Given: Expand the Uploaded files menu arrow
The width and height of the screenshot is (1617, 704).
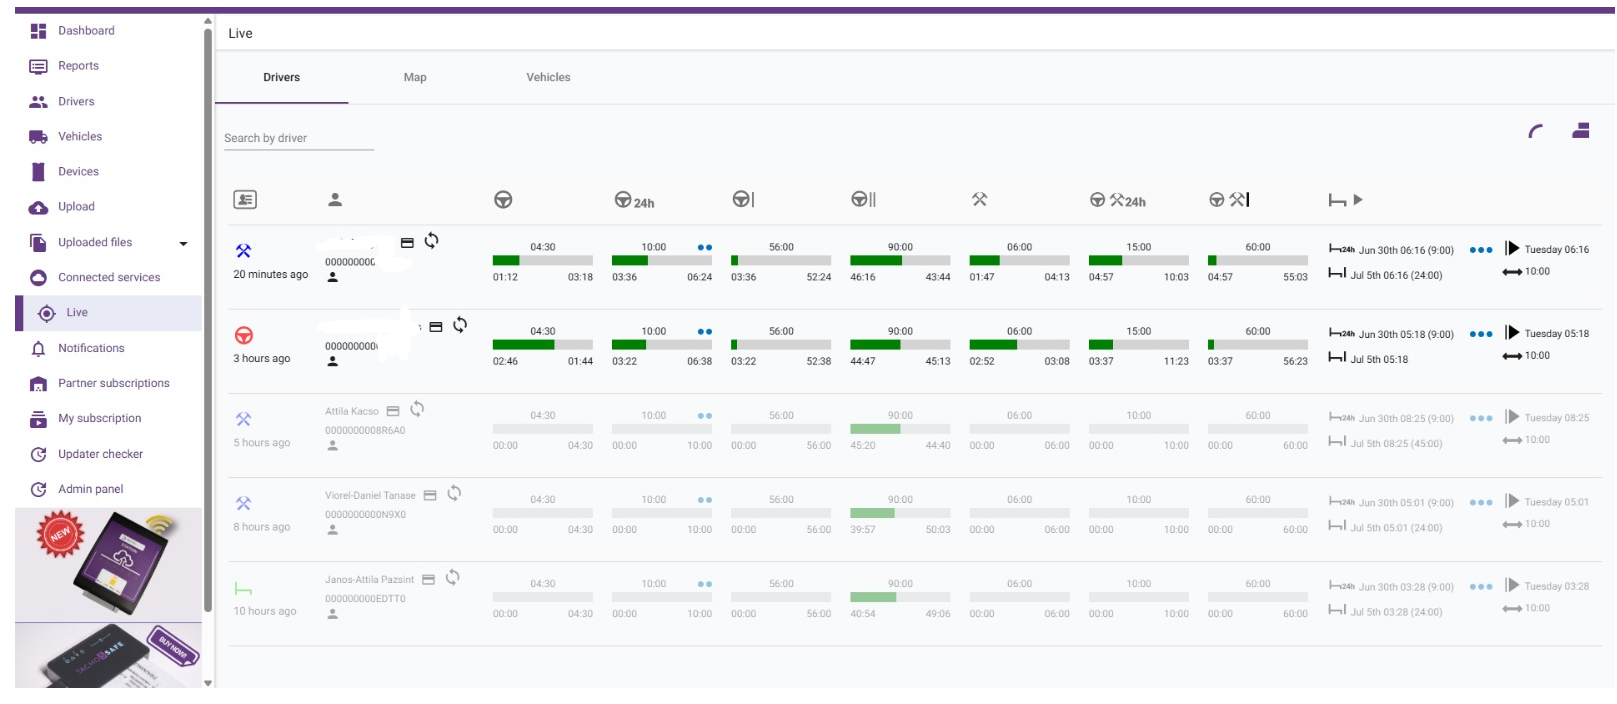Looking at the screenshot, I should [183, 243].
